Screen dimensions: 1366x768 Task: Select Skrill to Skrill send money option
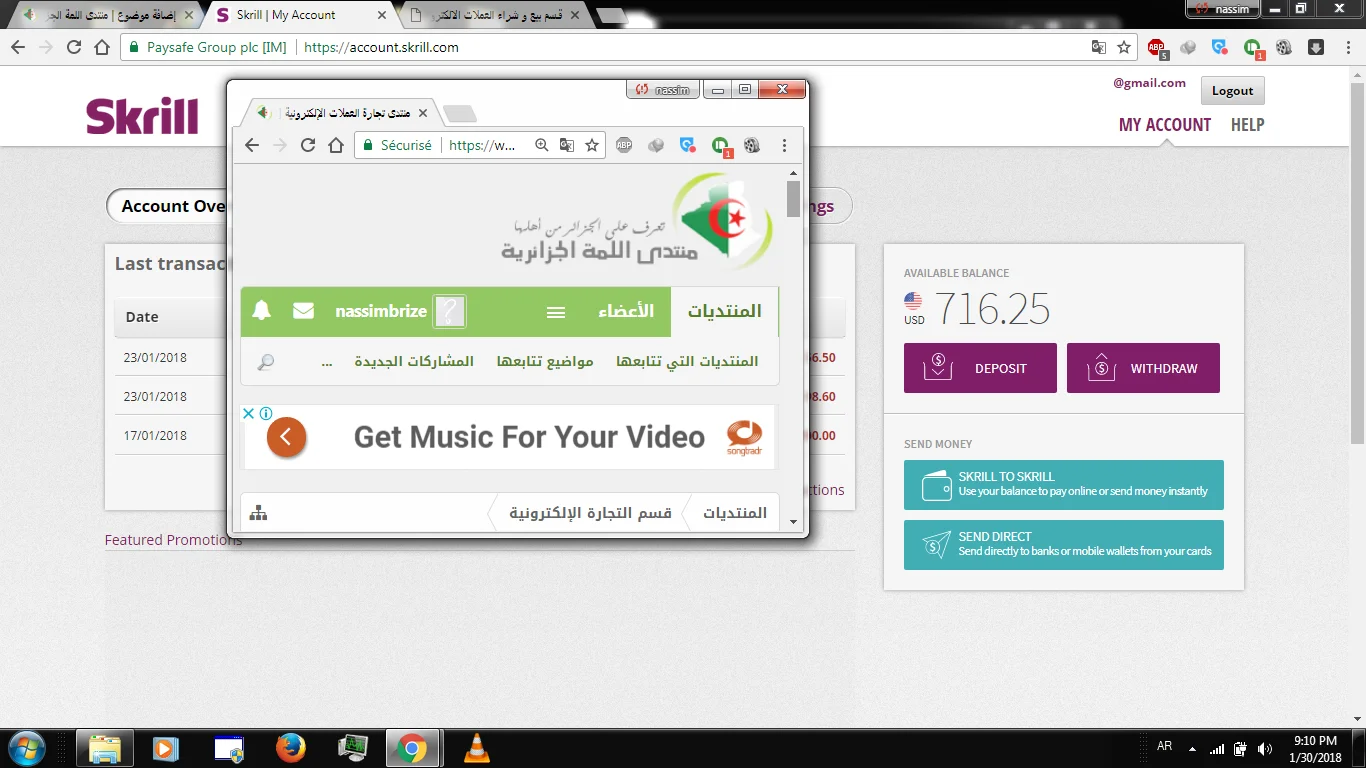pyautogui.click(x=1063, y=484)
